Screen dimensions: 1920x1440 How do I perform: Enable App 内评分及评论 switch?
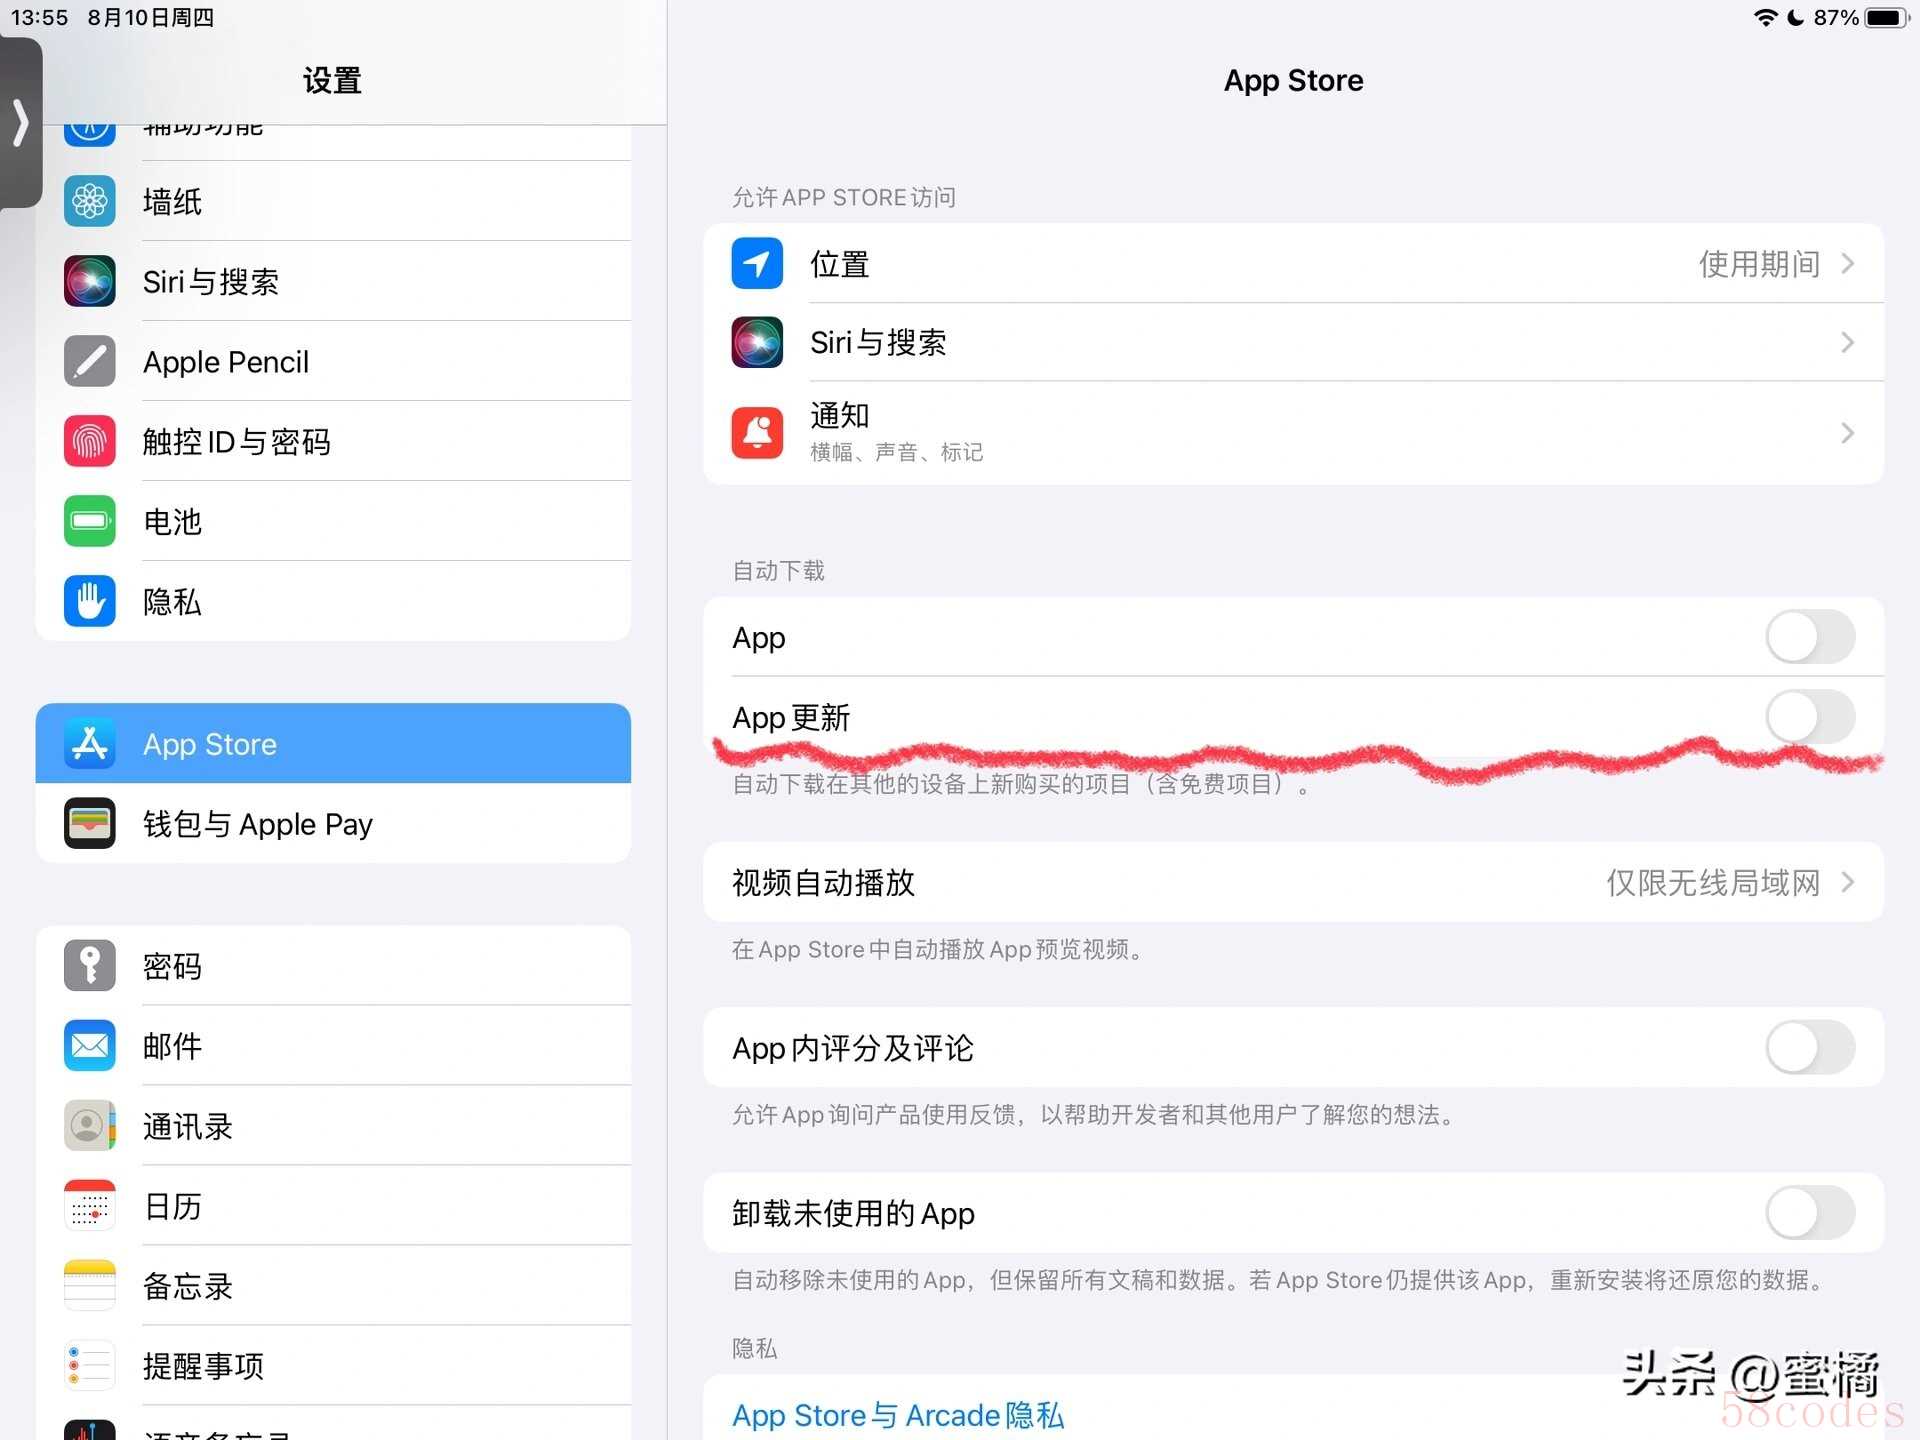pyautogui.click(x=1810, y=1047)
